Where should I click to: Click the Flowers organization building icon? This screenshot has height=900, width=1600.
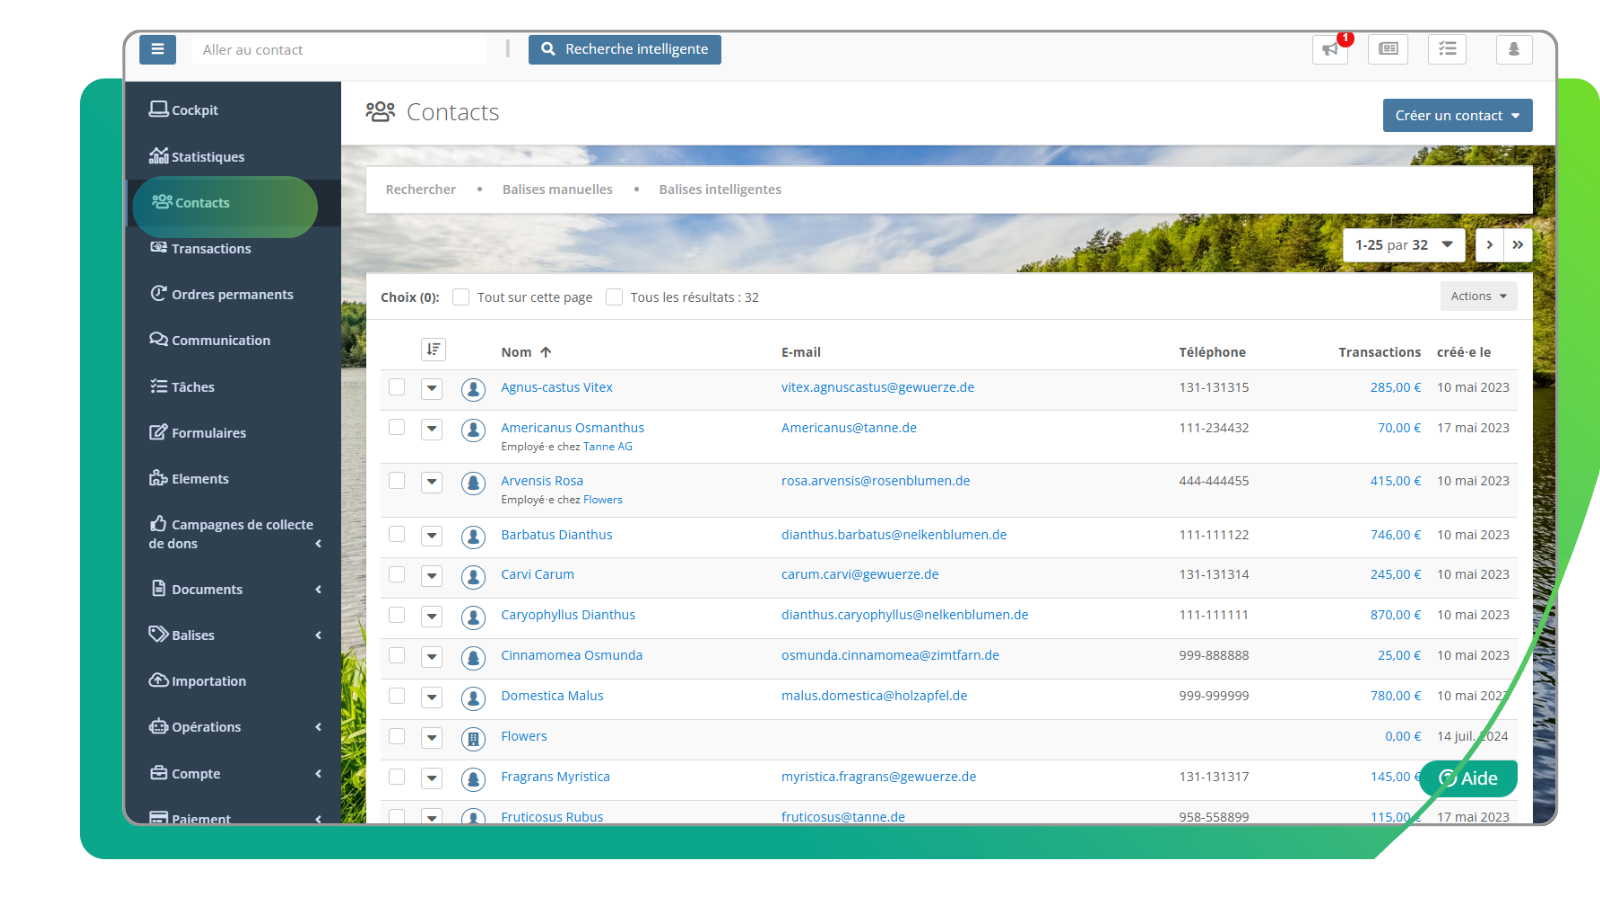pyautogui.click(x=473, y=738)
